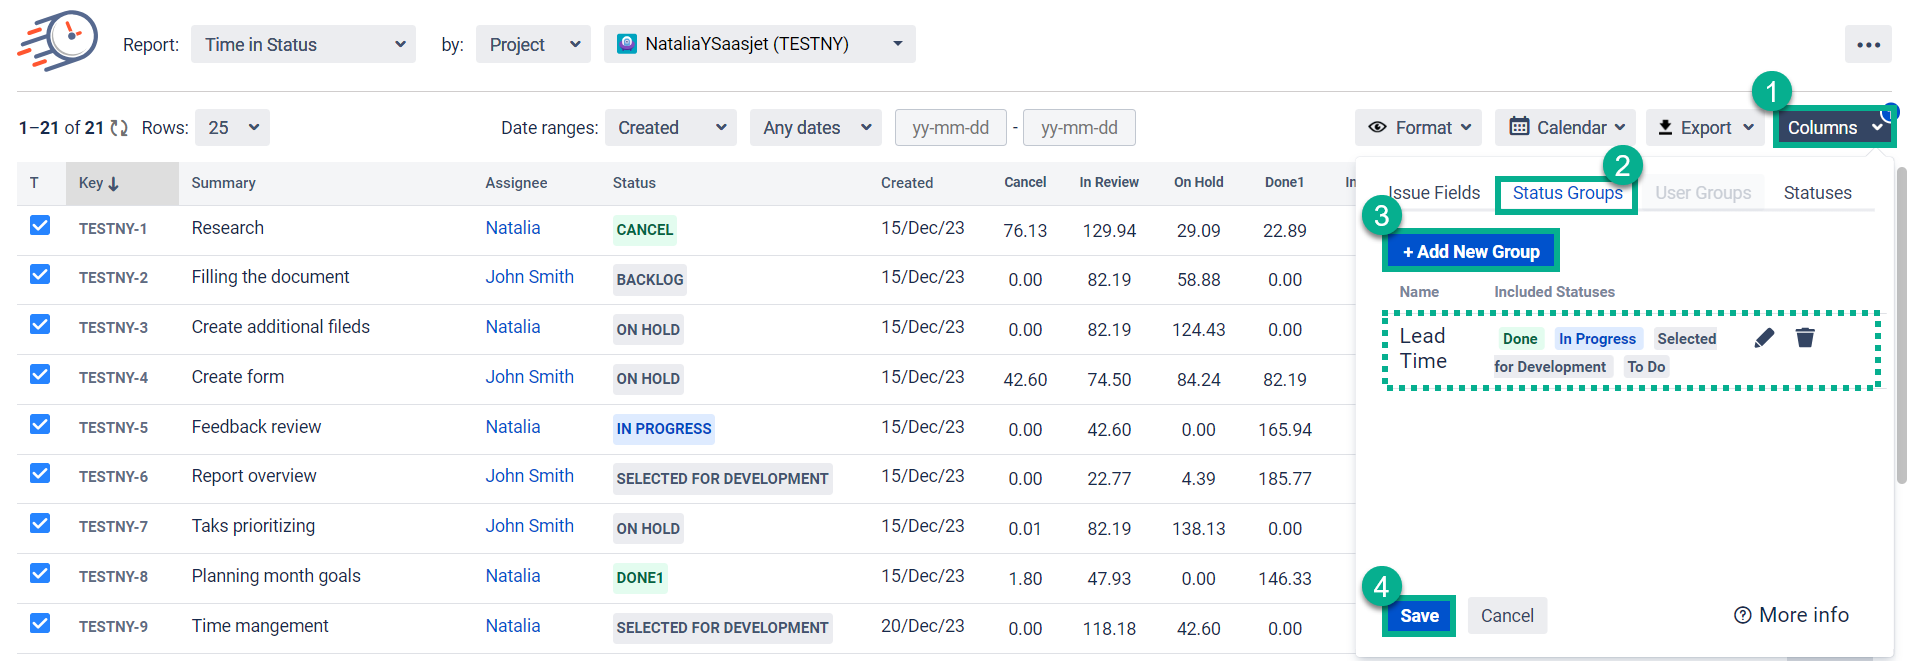Expand the Rows per page dropdown
The width and height of the screenshot is (1908, 661).
pos(232,128)
